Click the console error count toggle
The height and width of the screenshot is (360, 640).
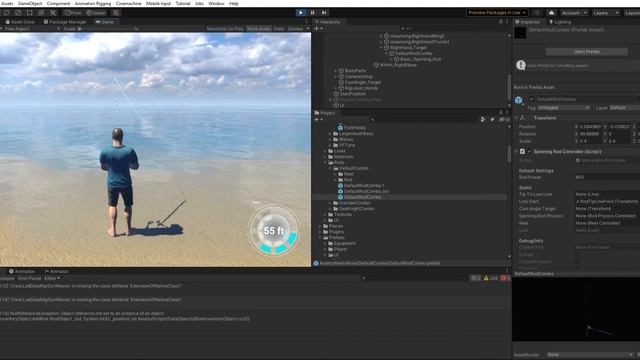pos(504,278)
